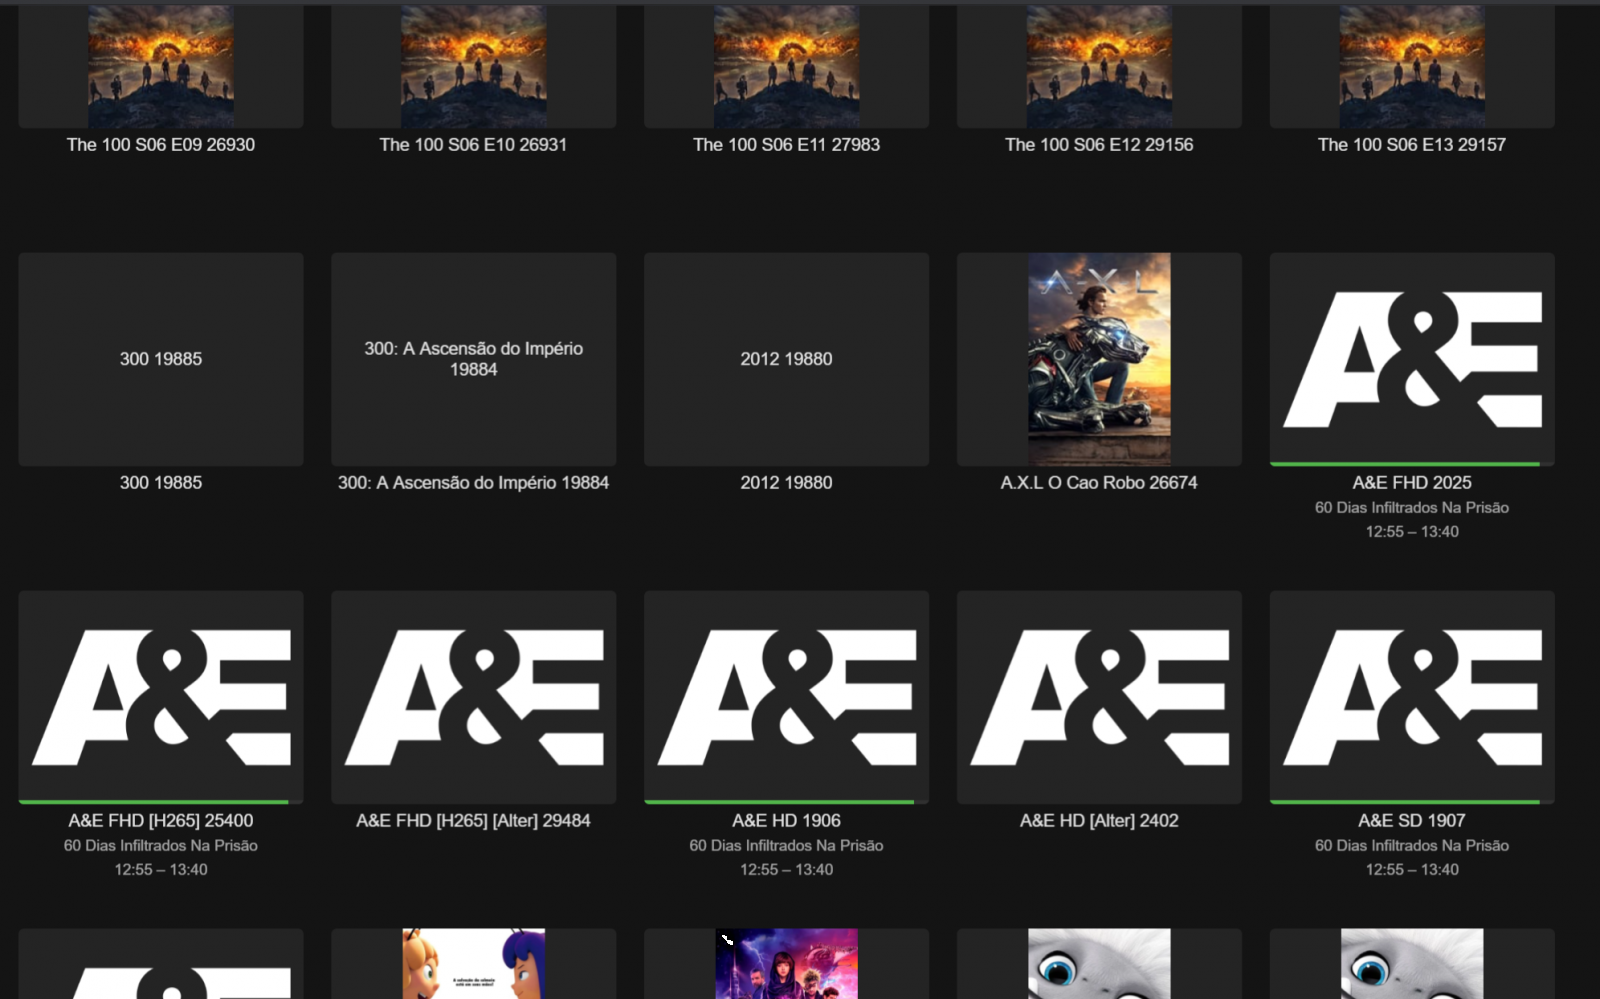Click progress bar under A&E FHD [H265] 25400 logo

(x=161, y=802)
